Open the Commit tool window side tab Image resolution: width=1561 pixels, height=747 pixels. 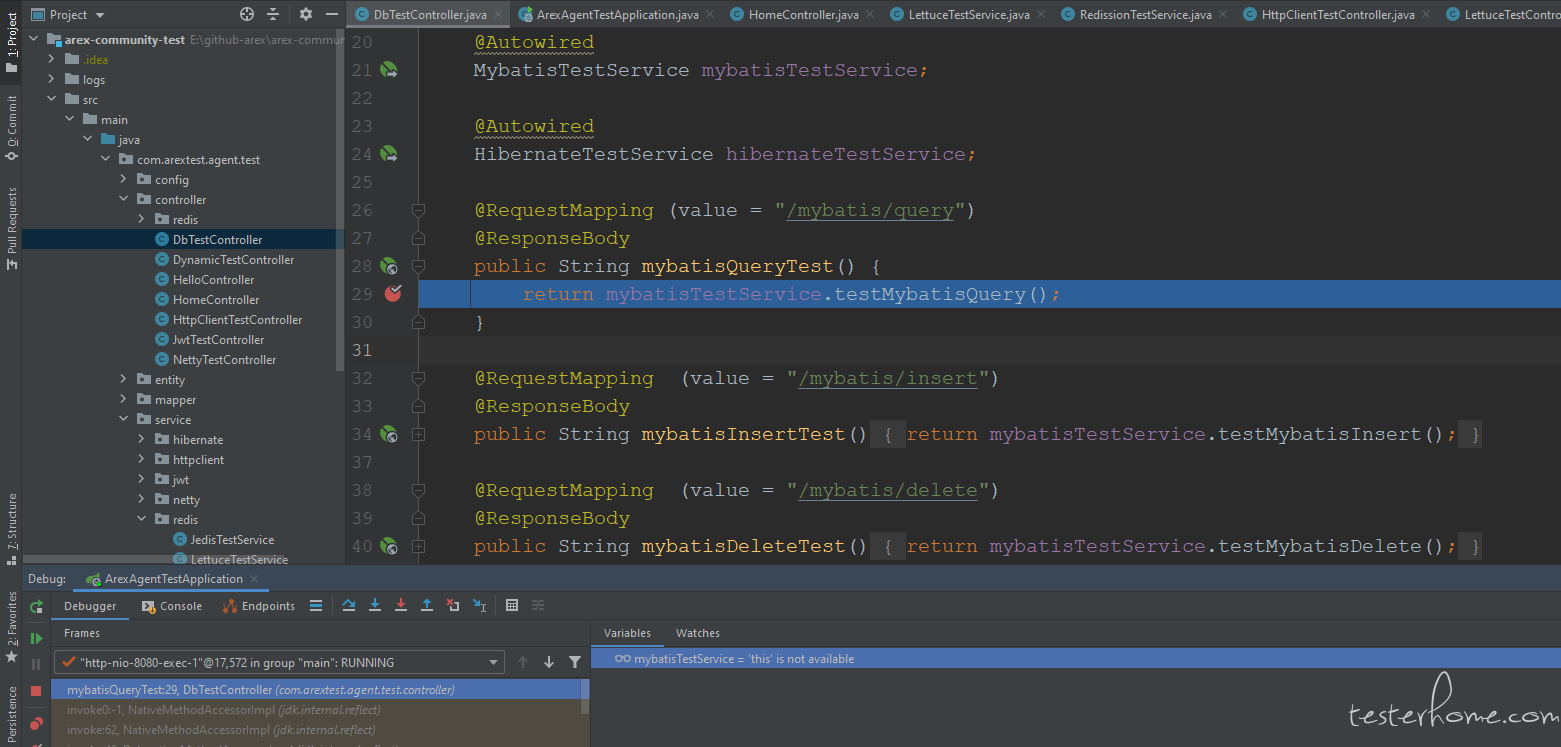point(11,128)
